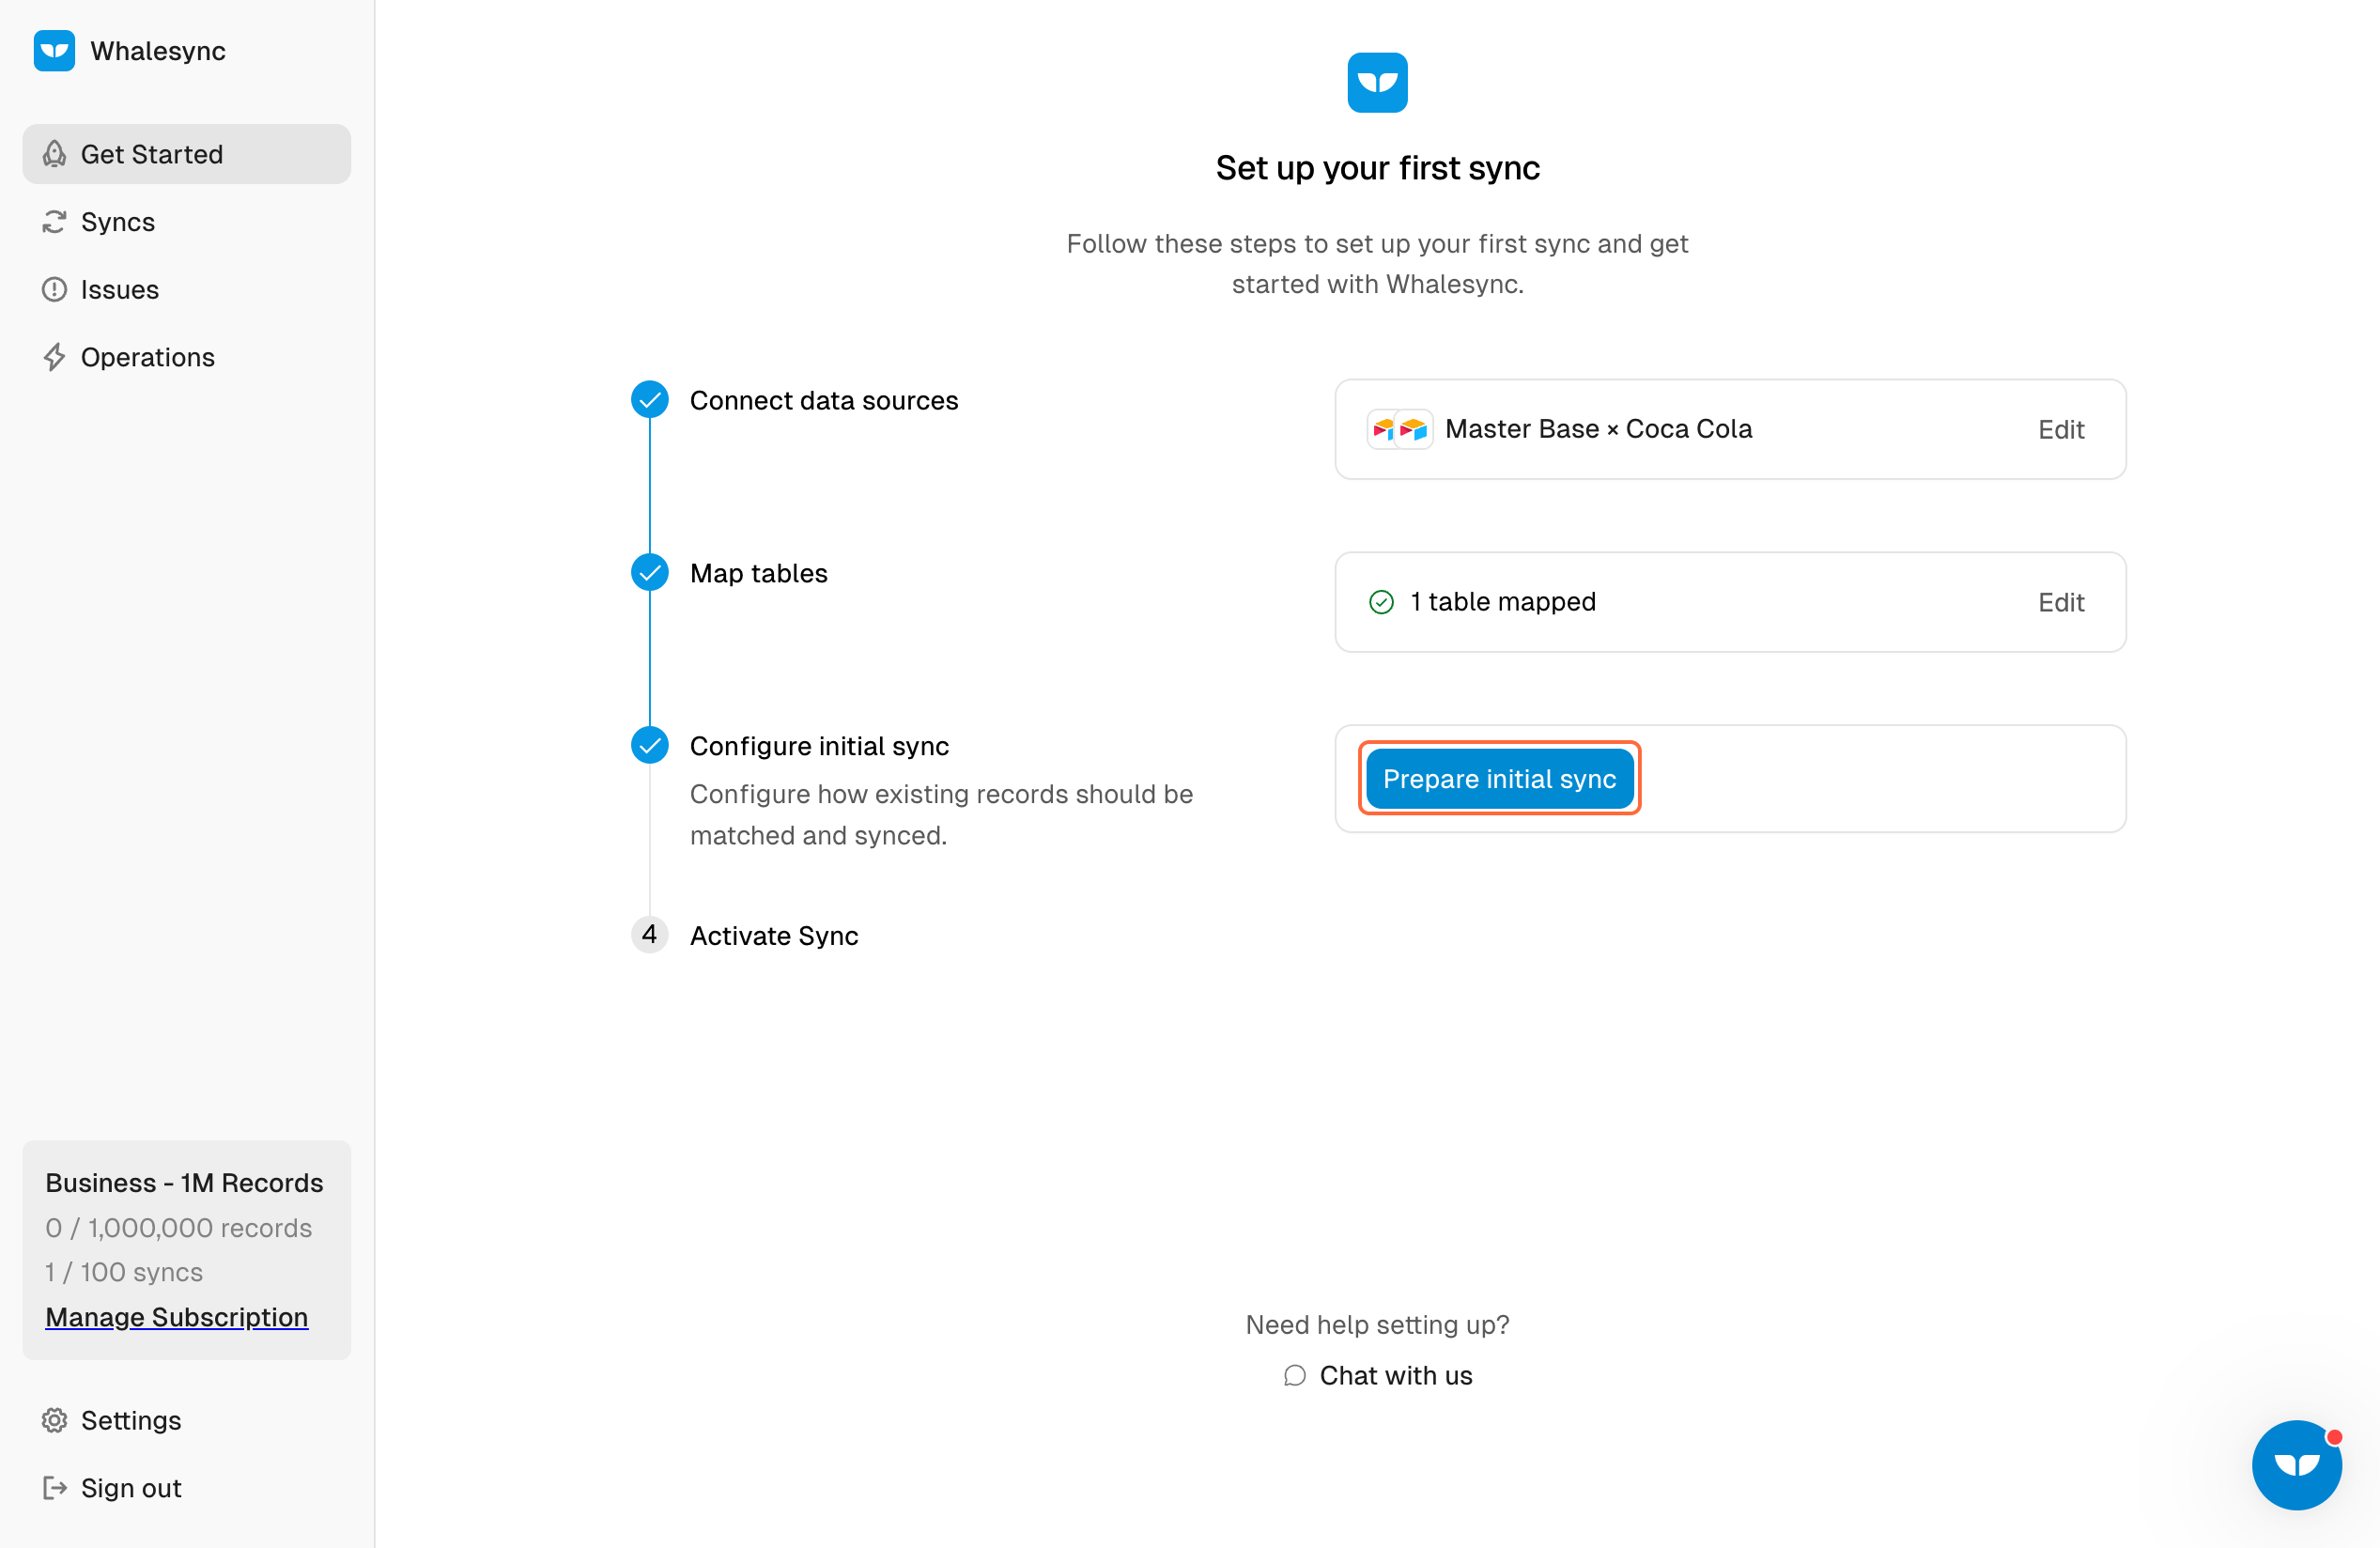The image size is (2380, 1548).
Task: Click the Map tables checkmark circle
Action: pos(650,573)
